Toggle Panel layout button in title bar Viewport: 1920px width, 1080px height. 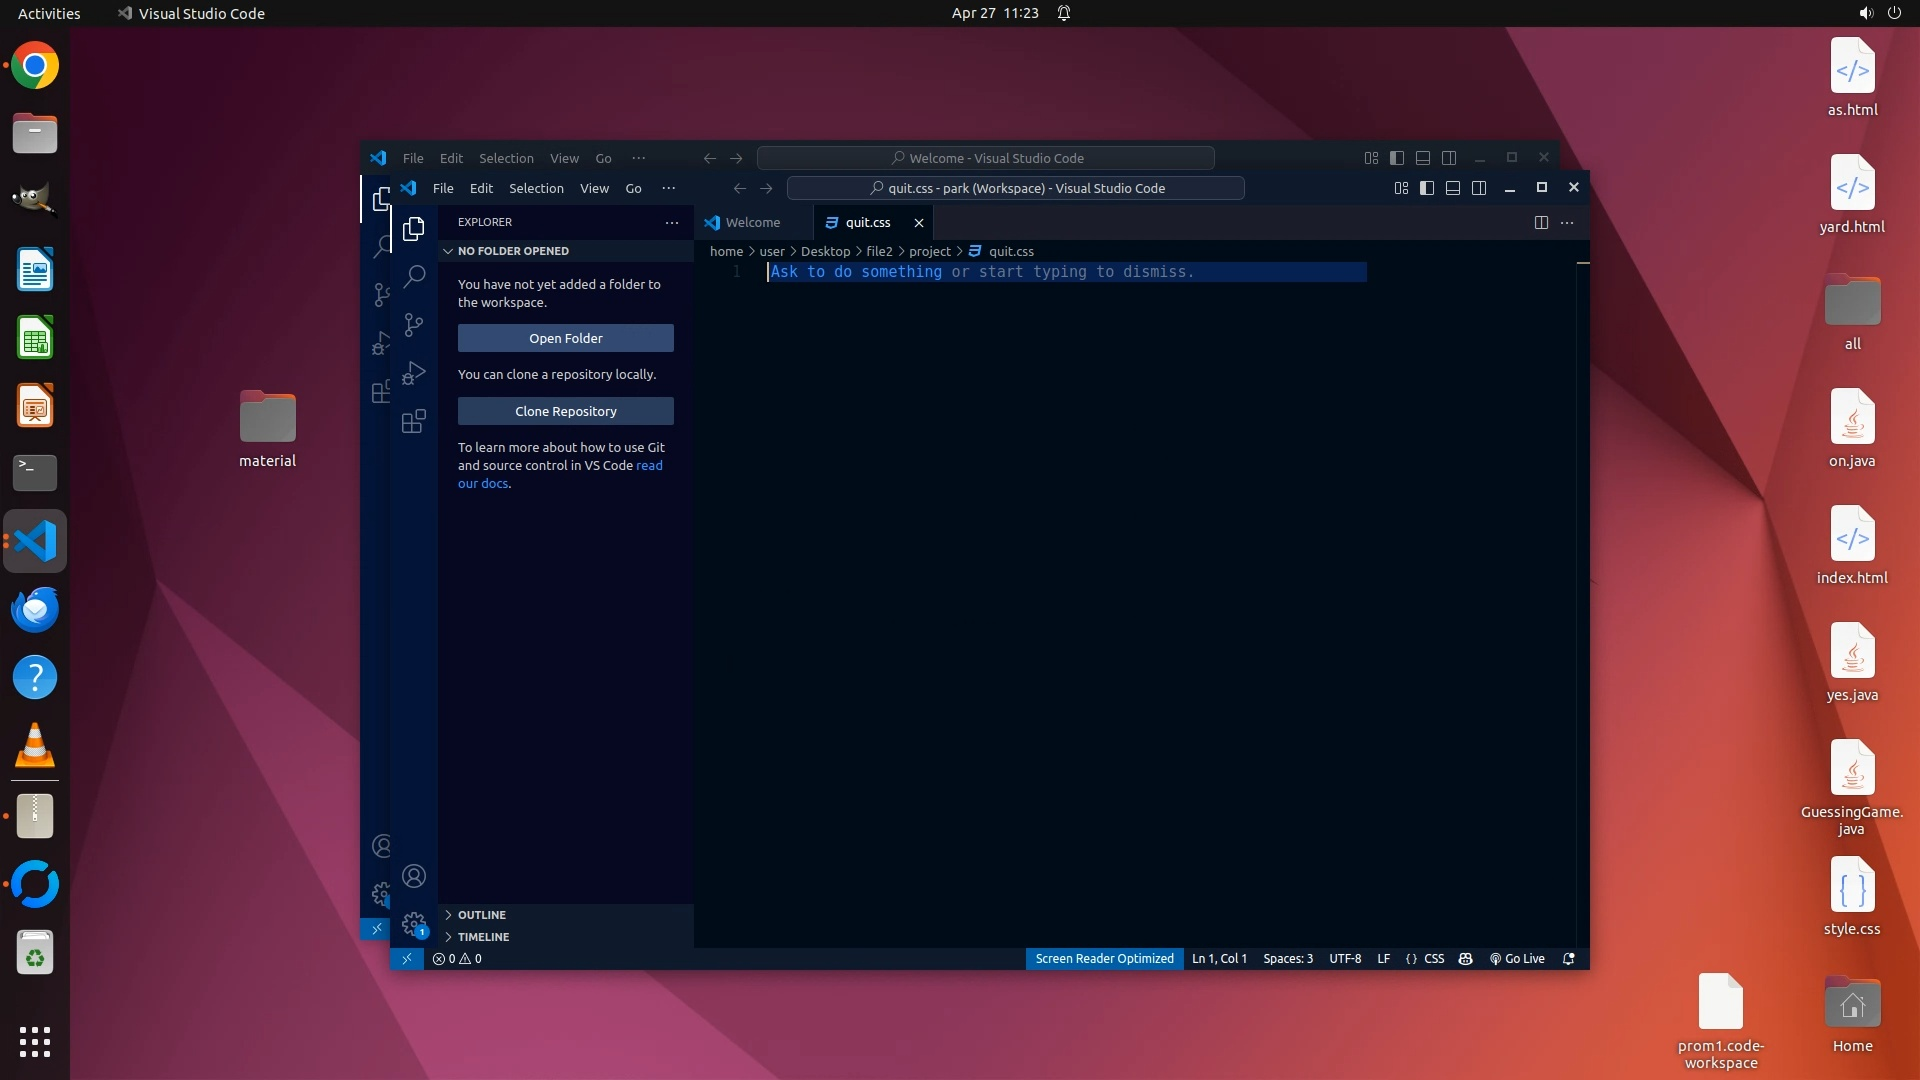point(1453,188)
